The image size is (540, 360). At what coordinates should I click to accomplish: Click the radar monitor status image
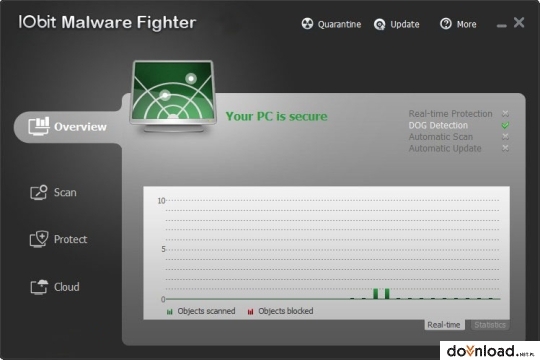(173, 96)
